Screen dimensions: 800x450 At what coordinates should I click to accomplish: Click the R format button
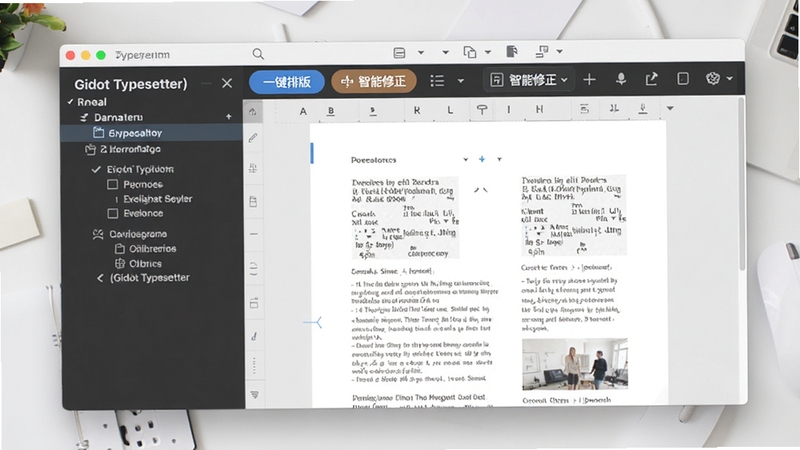417,110
